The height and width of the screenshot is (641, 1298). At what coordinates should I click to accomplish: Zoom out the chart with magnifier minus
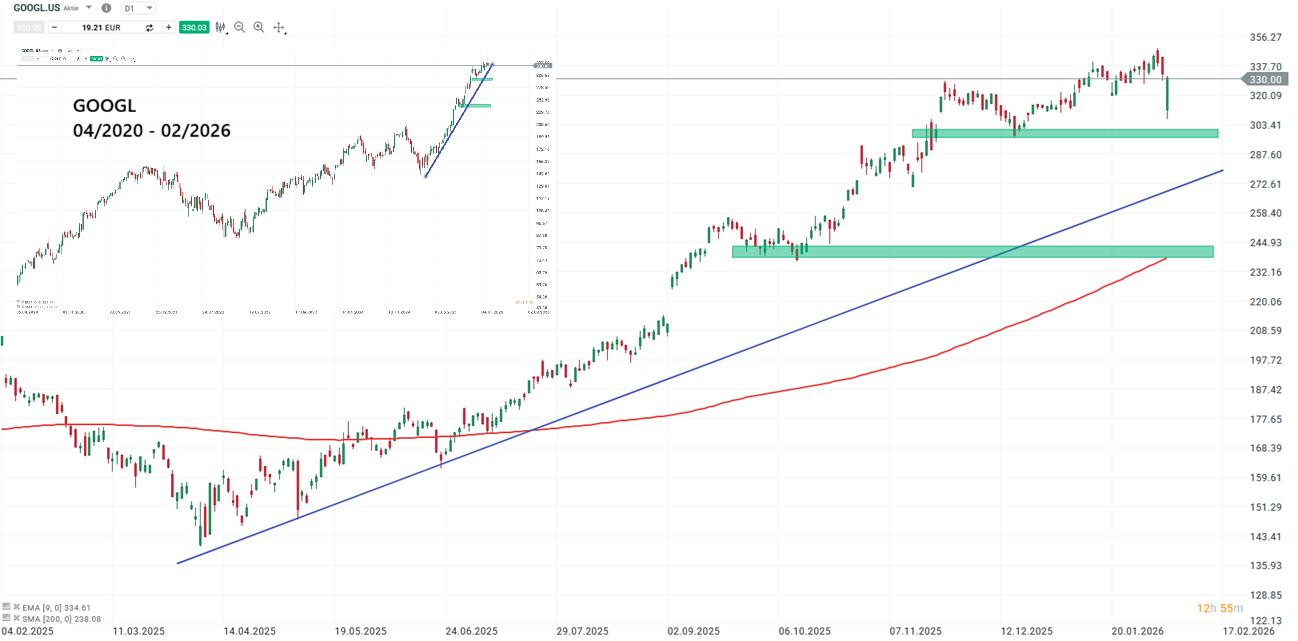tap(240, 28)
